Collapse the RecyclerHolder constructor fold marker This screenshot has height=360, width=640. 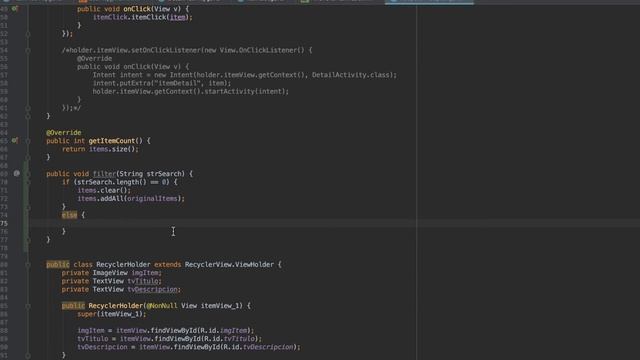pos(28,306)
